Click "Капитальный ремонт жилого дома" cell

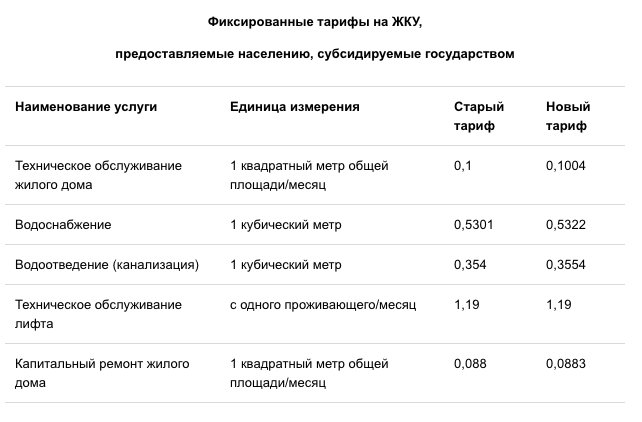[x=102, y=373]
